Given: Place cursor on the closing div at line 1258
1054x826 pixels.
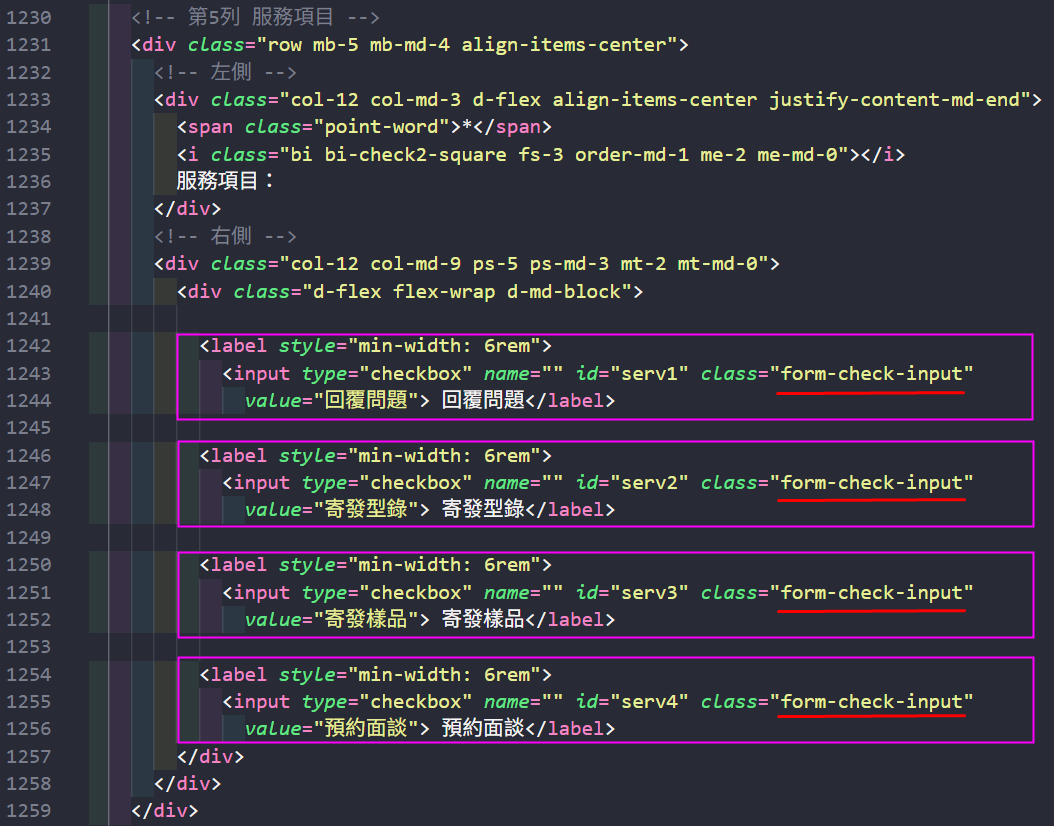Looking at the screenshot, I should [x=187, y=784].
